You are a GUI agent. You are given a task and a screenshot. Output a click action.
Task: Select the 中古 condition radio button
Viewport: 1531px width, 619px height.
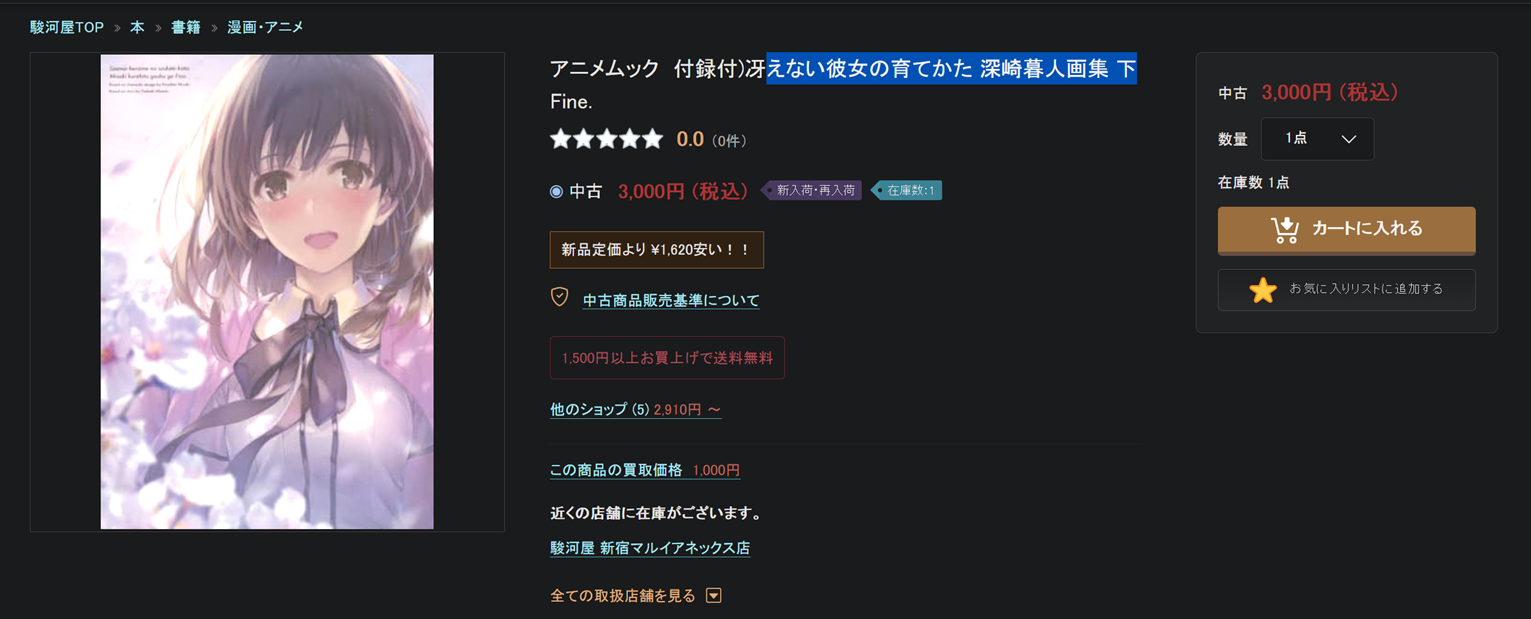[557, 191]
